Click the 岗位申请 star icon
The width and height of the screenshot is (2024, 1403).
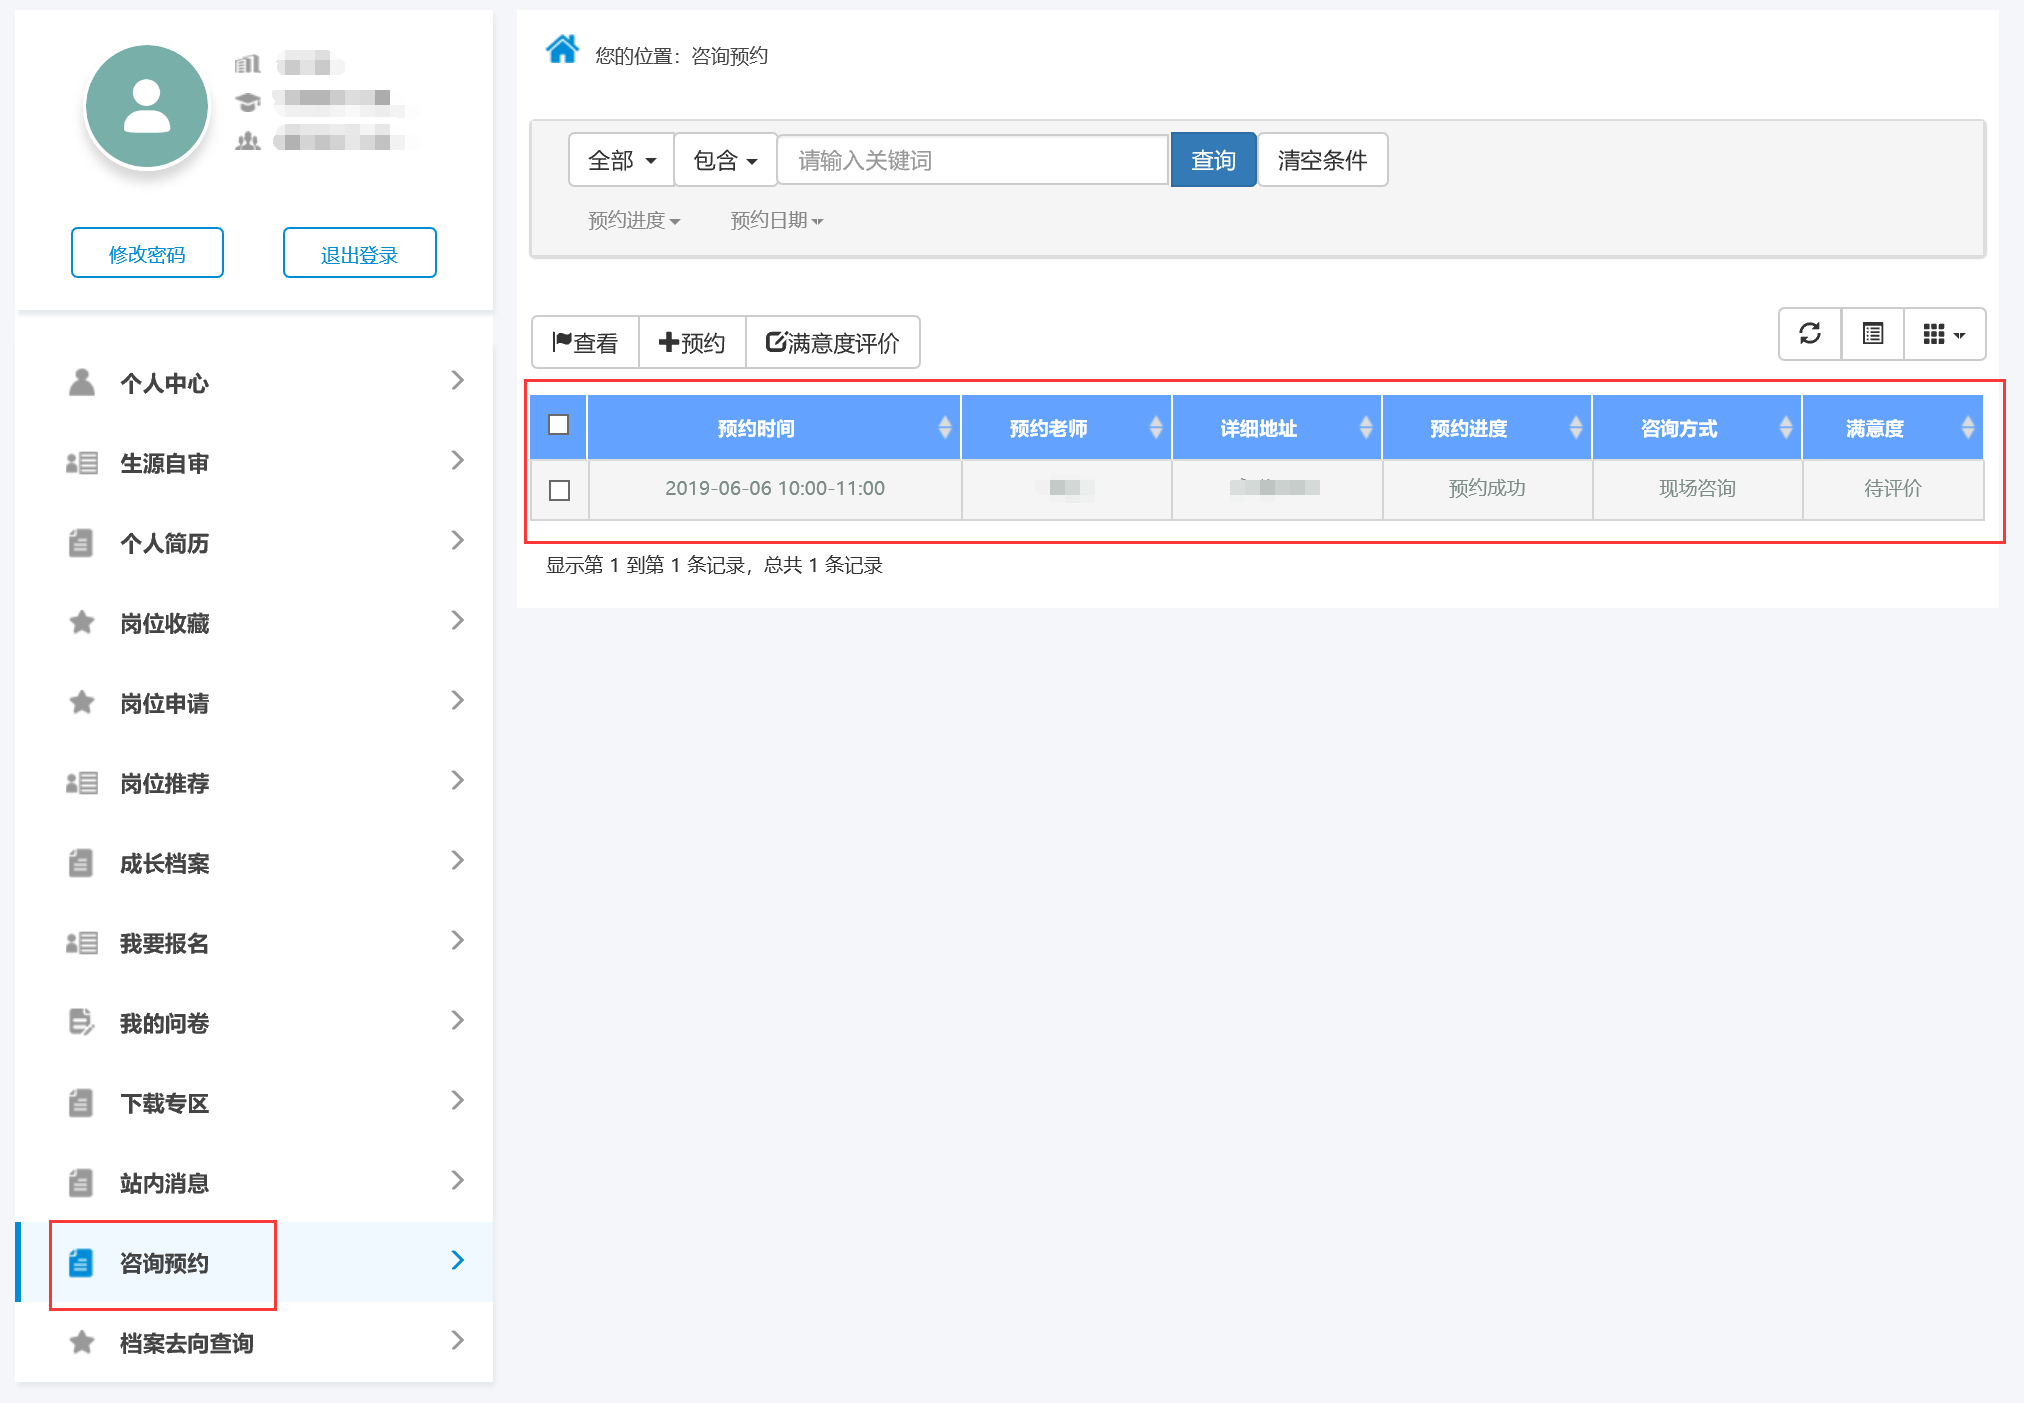point(82,702)
